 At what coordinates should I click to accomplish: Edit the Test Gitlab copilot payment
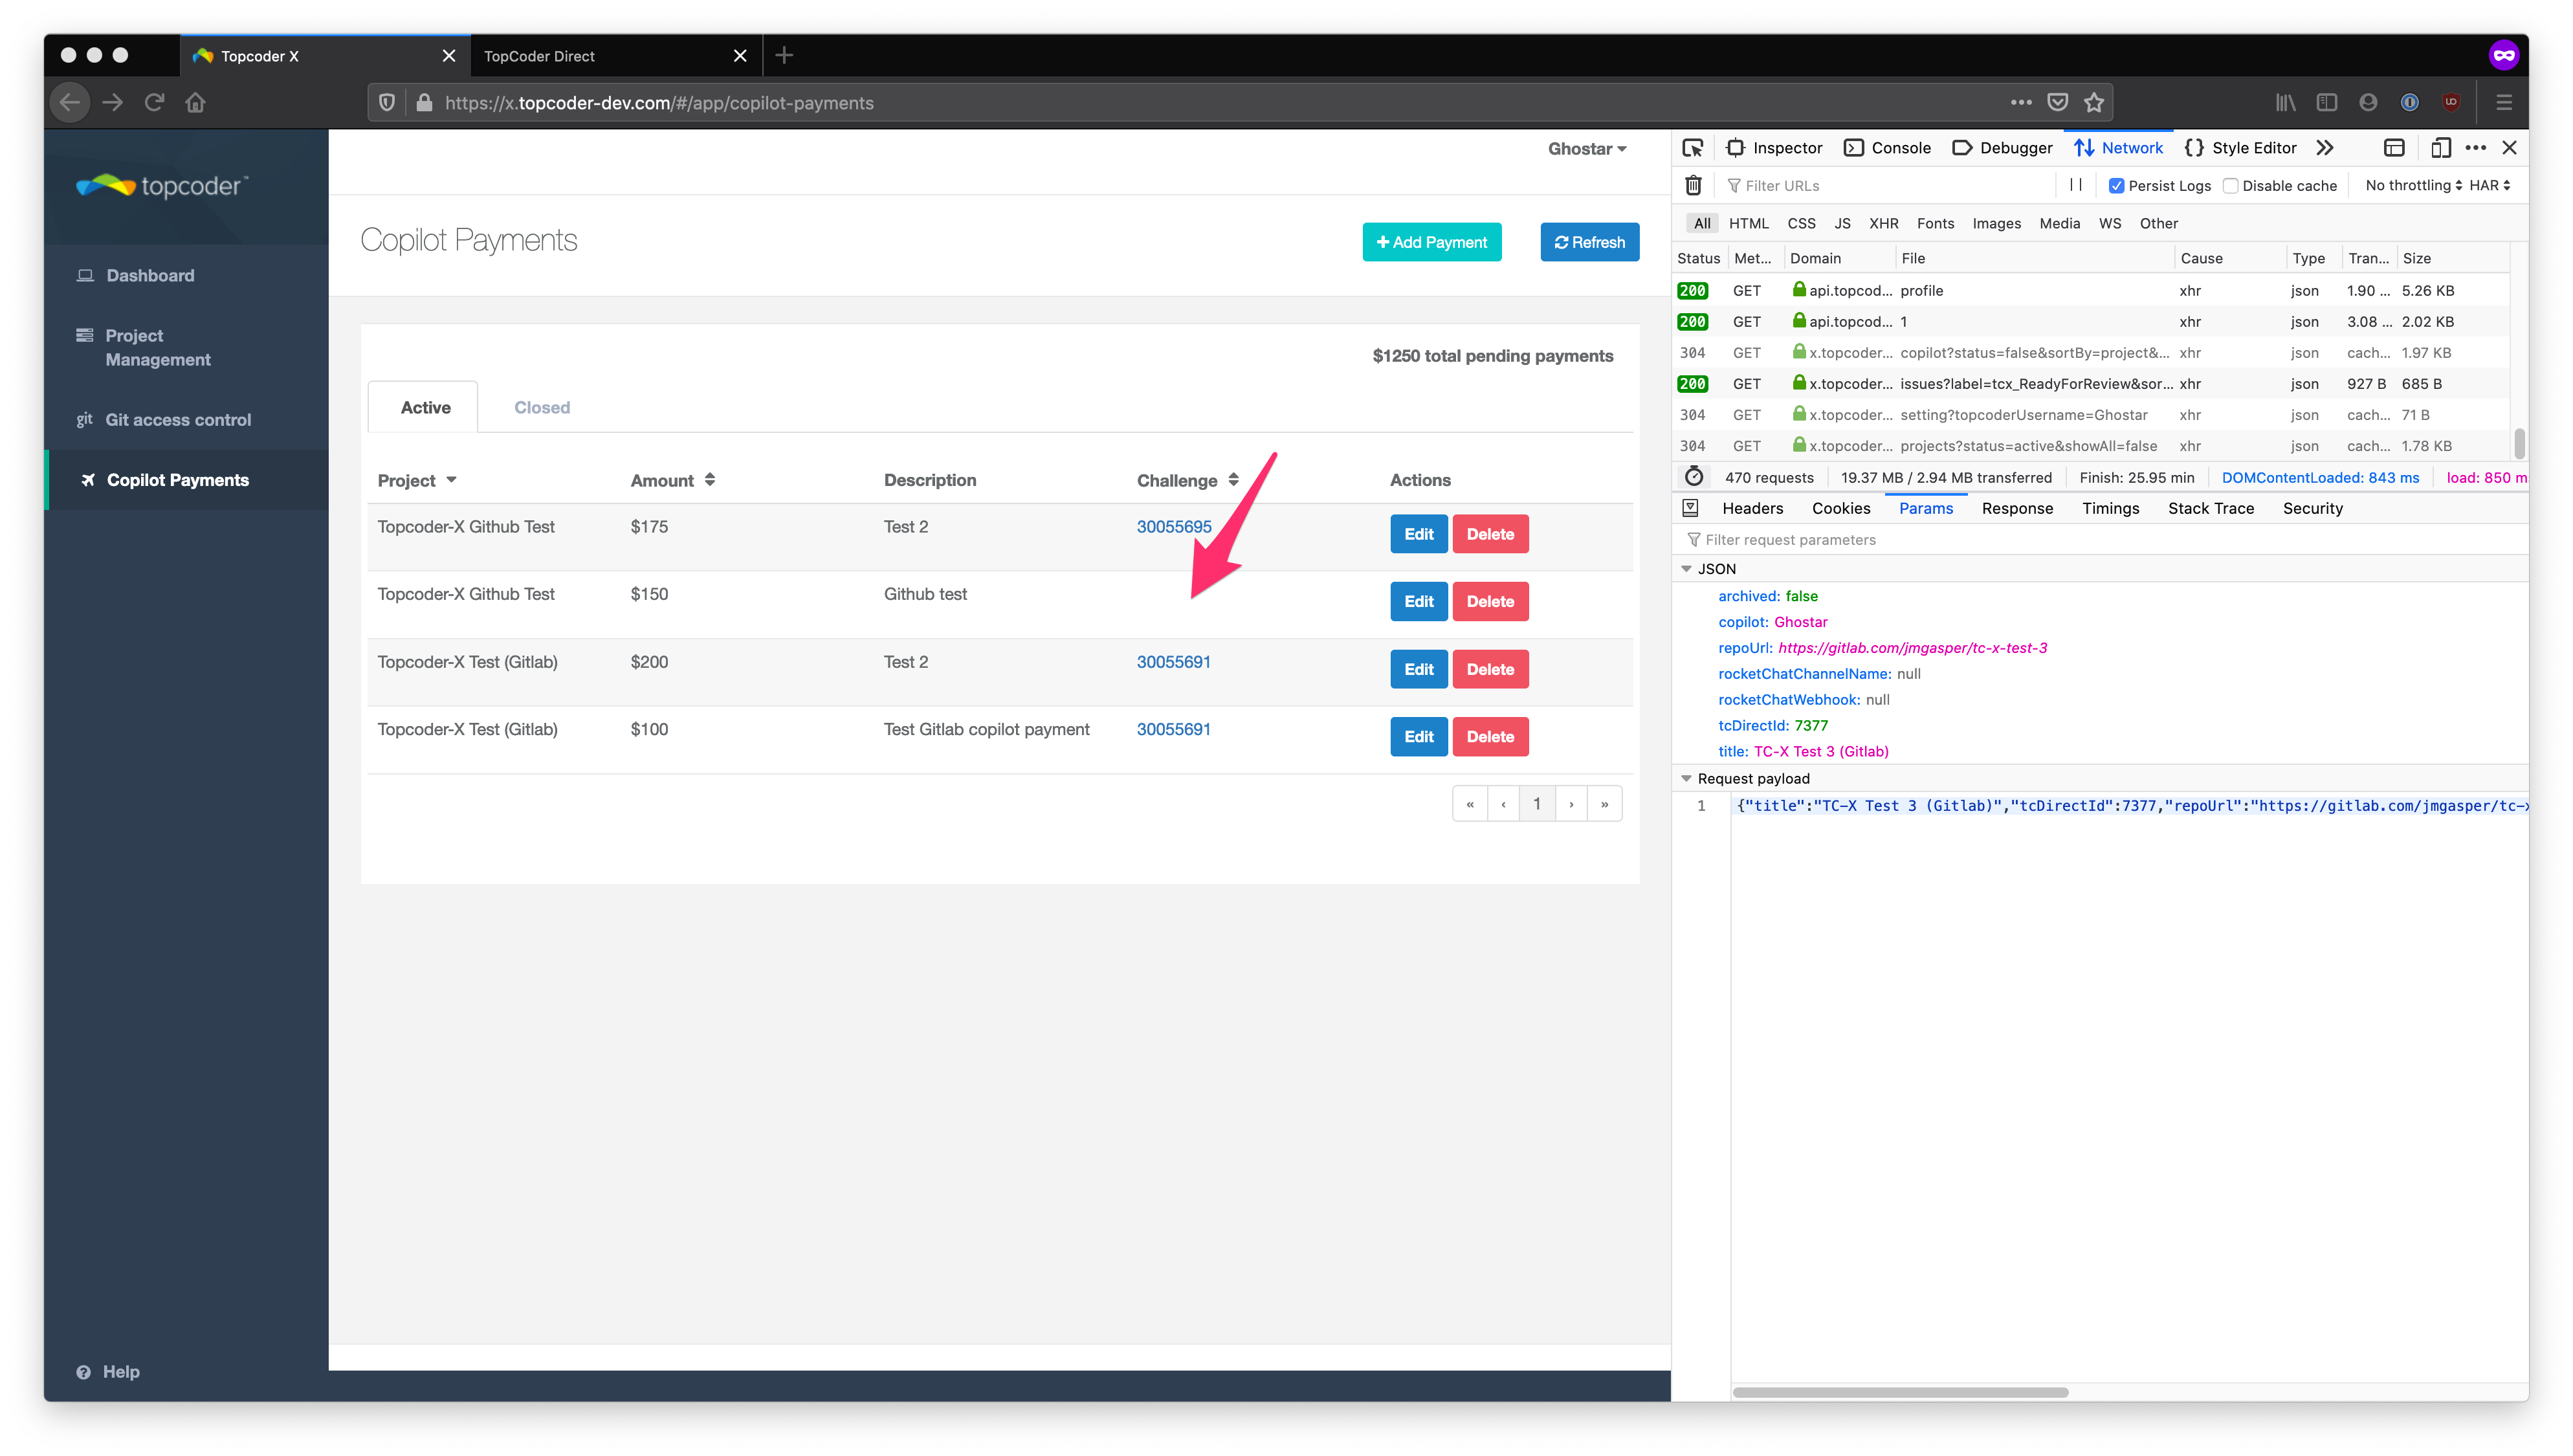point(1418,737)
